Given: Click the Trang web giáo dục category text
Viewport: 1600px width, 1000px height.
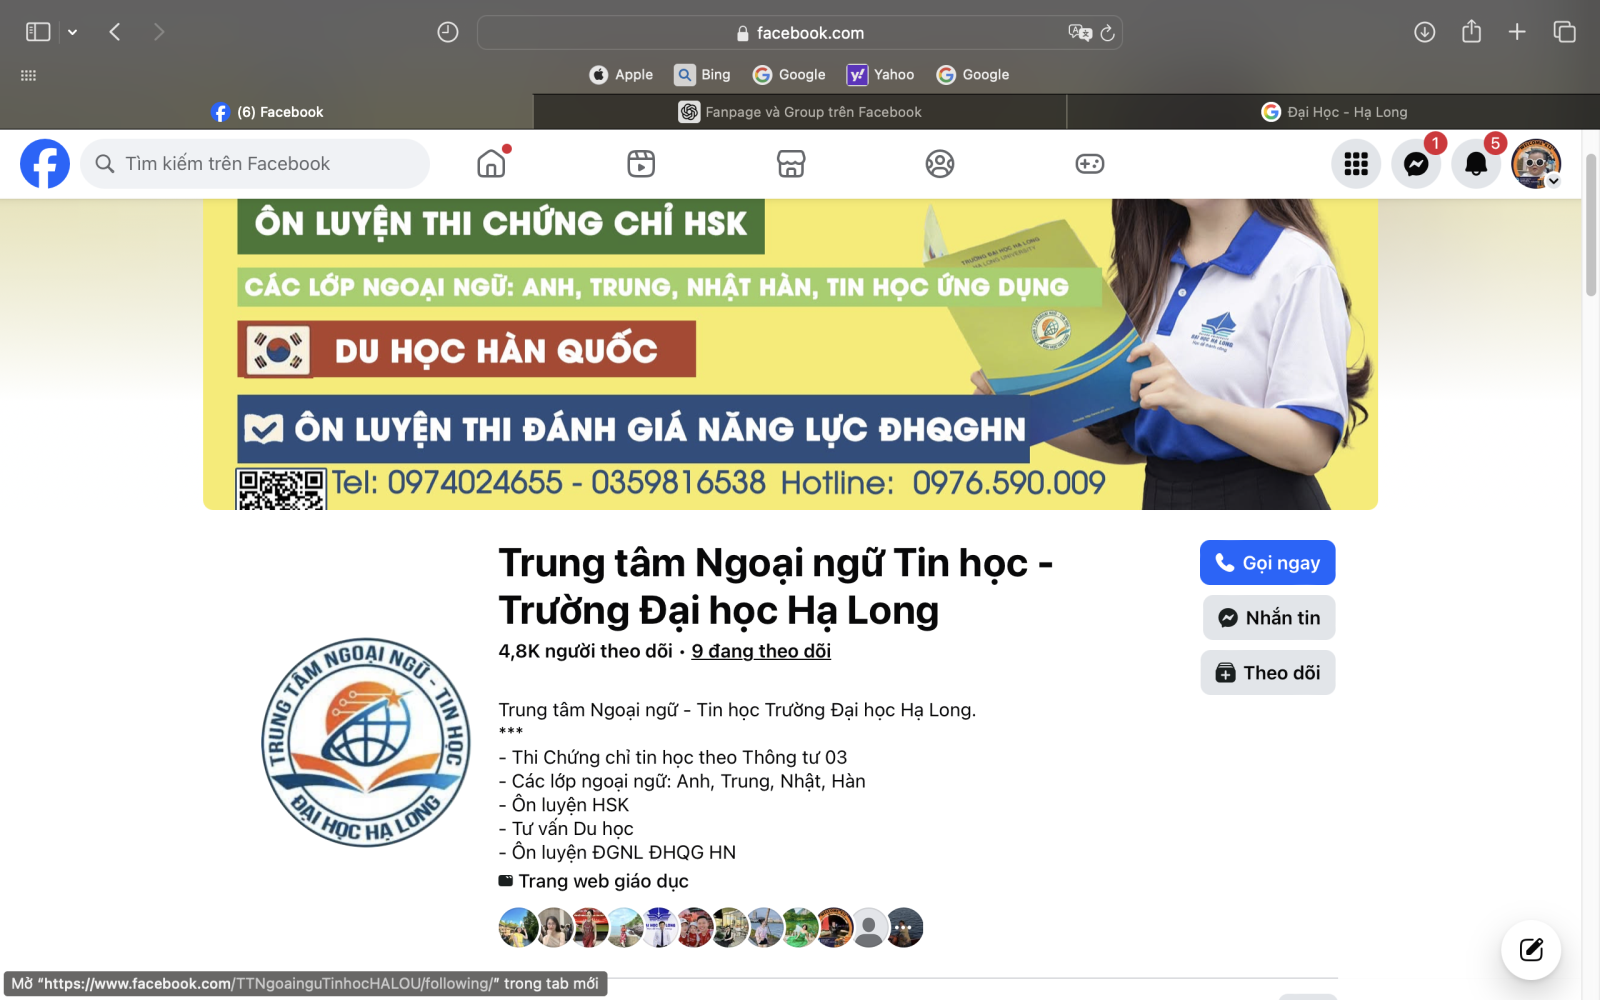Looking at the screenshot, I should 603,881.
